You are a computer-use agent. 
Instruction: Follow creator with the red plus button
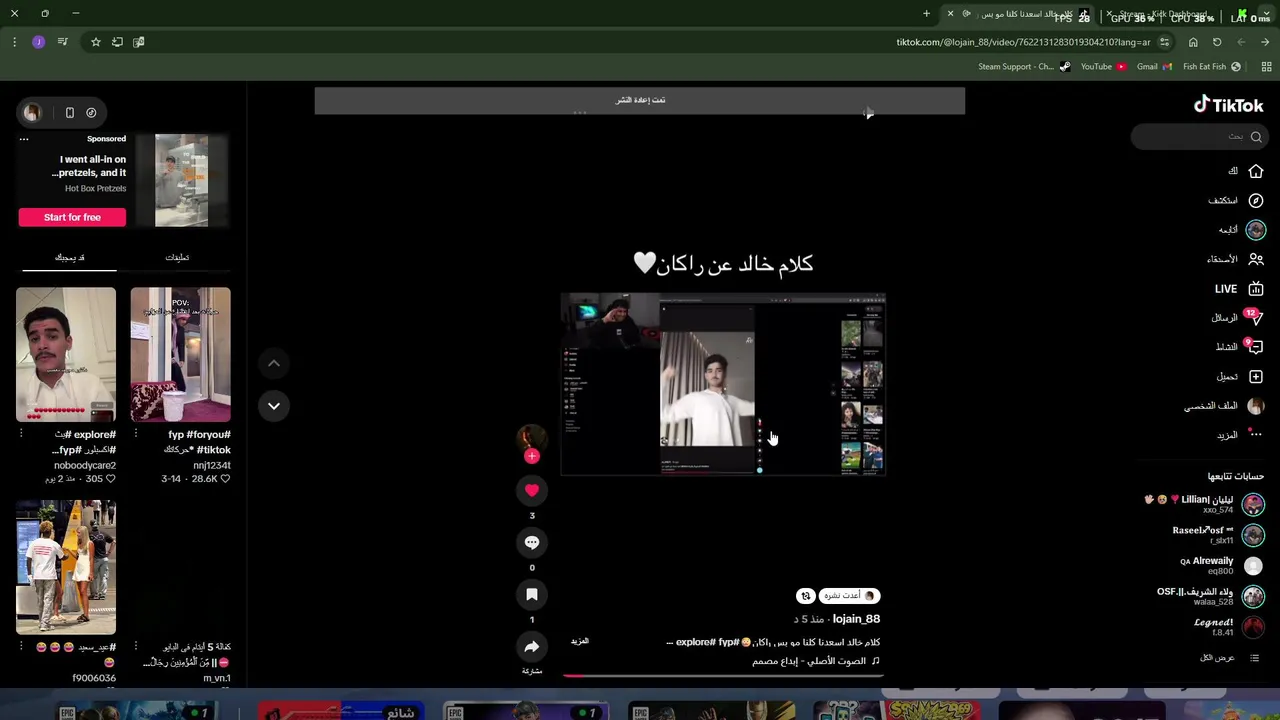click(532, 456)
